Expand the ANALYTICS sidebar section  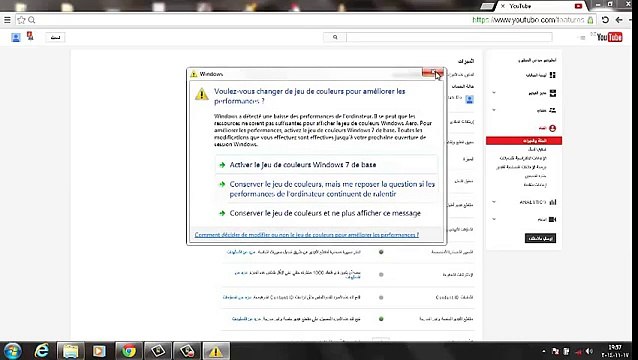494,202
